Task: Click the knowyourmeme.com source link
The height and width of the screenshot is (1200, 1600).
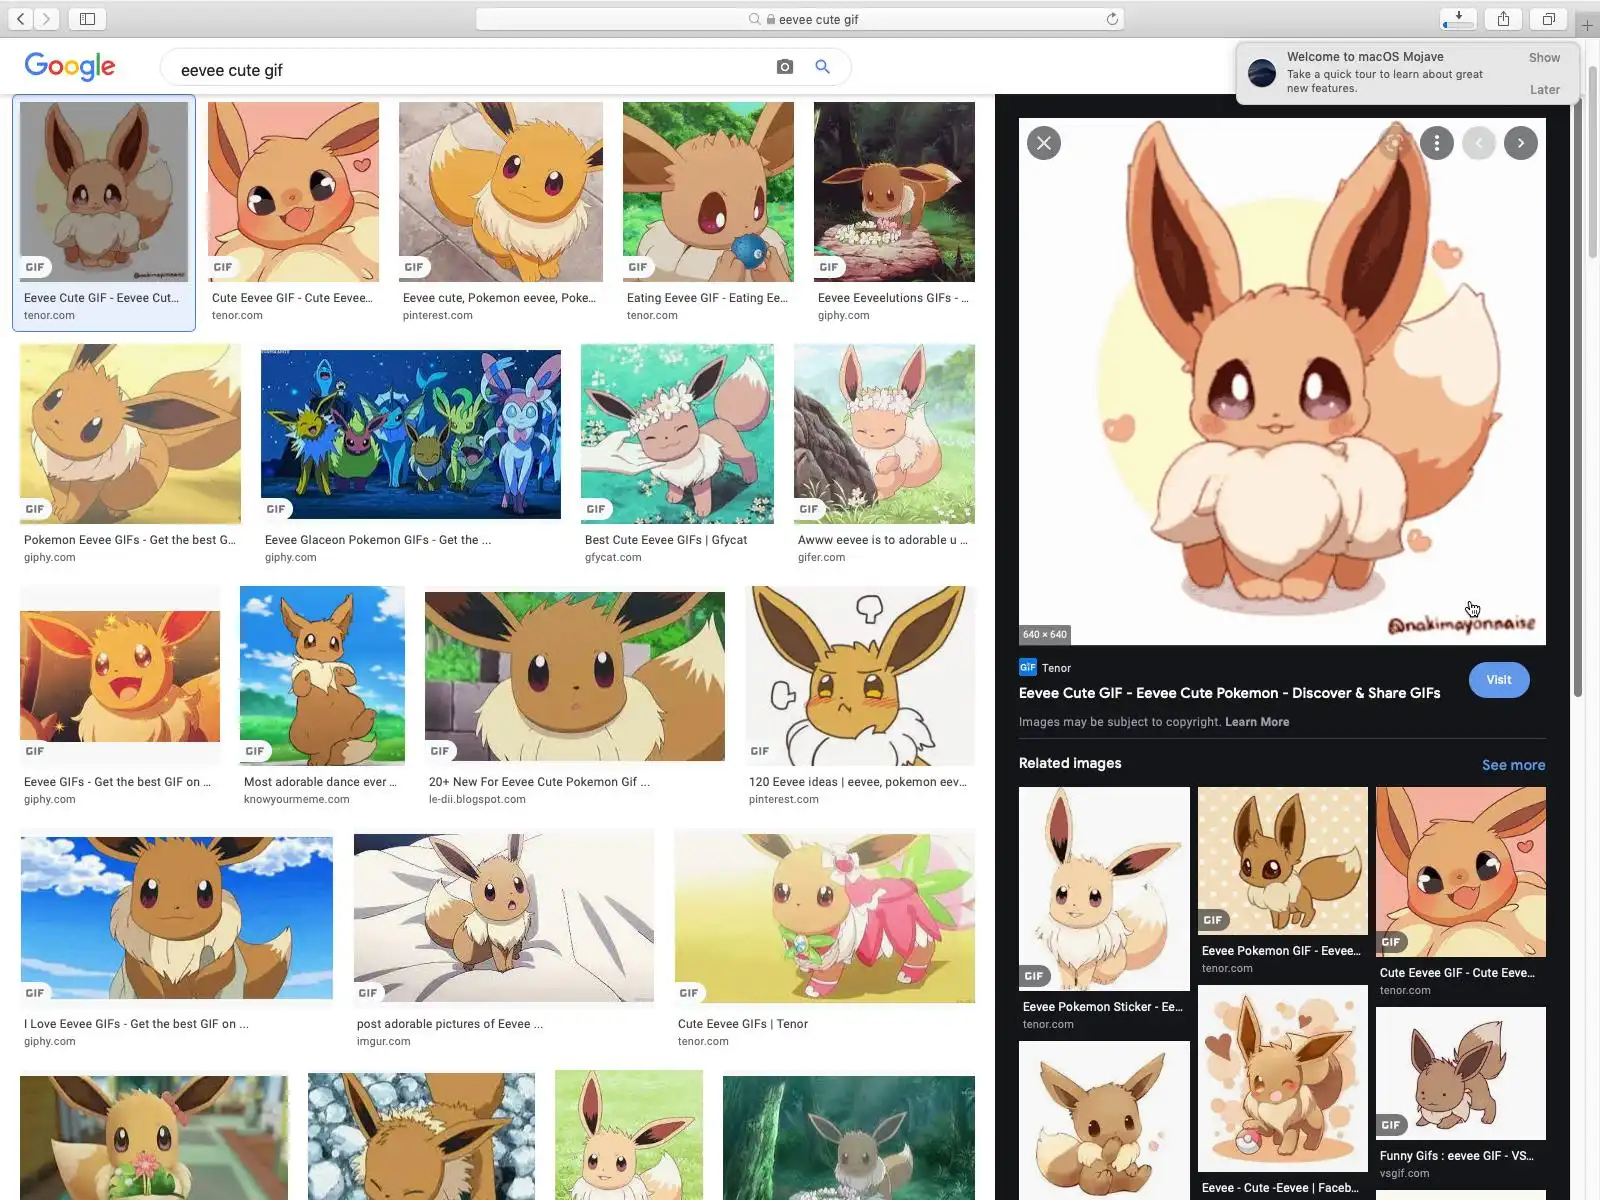Action: pos(297,799)
